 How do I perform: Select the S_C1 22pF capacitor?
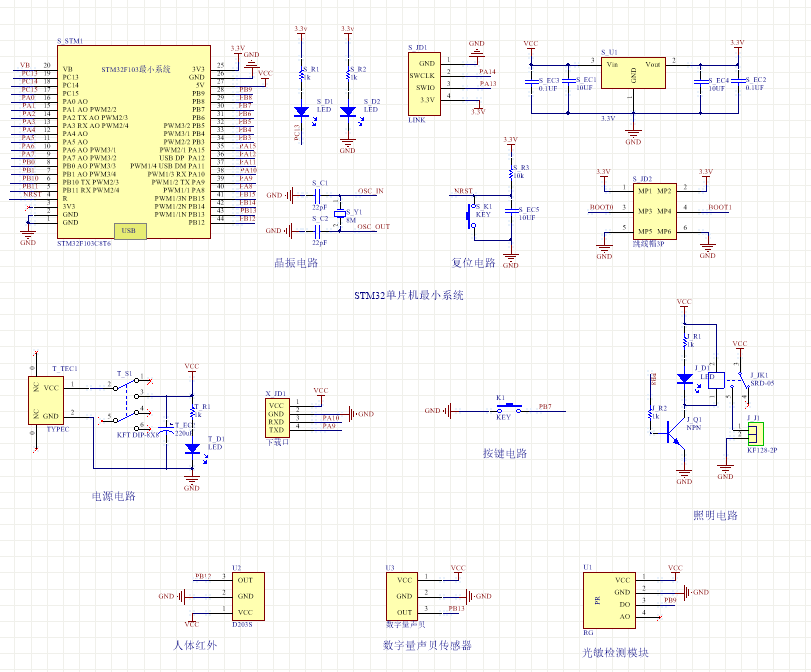pyautogui.click(x=318, y=196)
